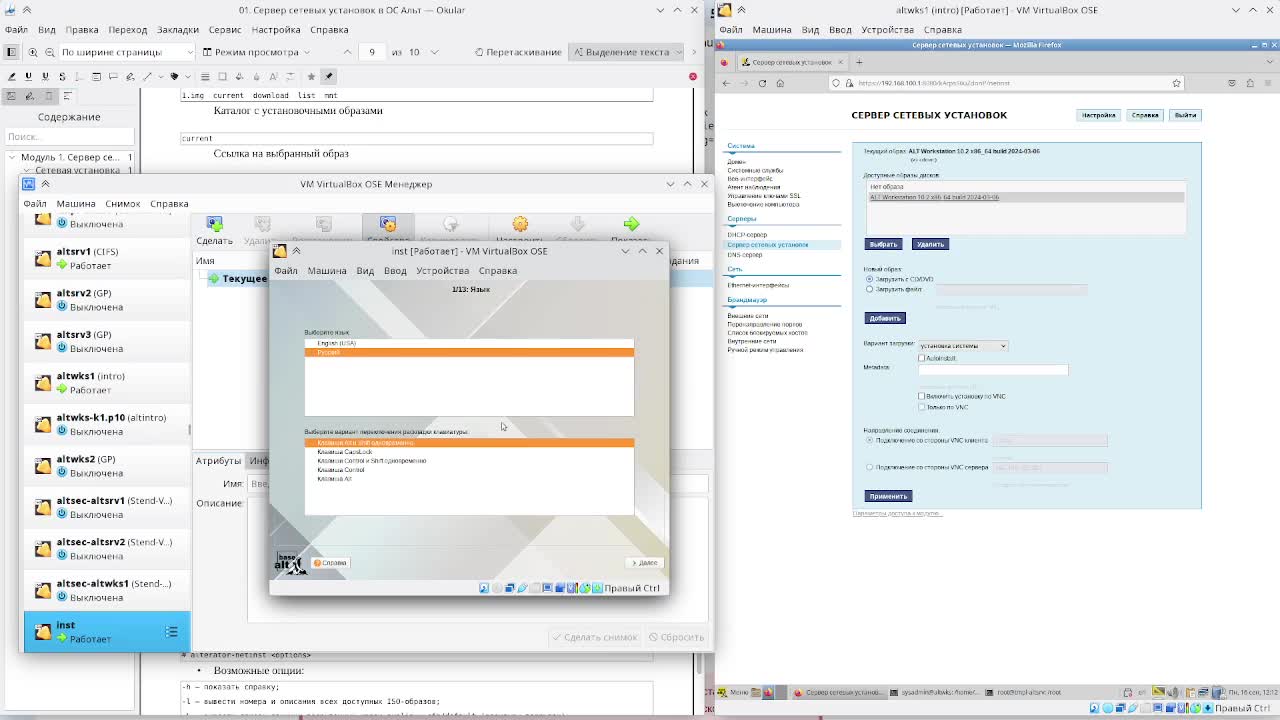Viewport: 1280px width, 720px height.
Task: Open Режим просмотра view mode dropdown
Action: pos(256,52)
